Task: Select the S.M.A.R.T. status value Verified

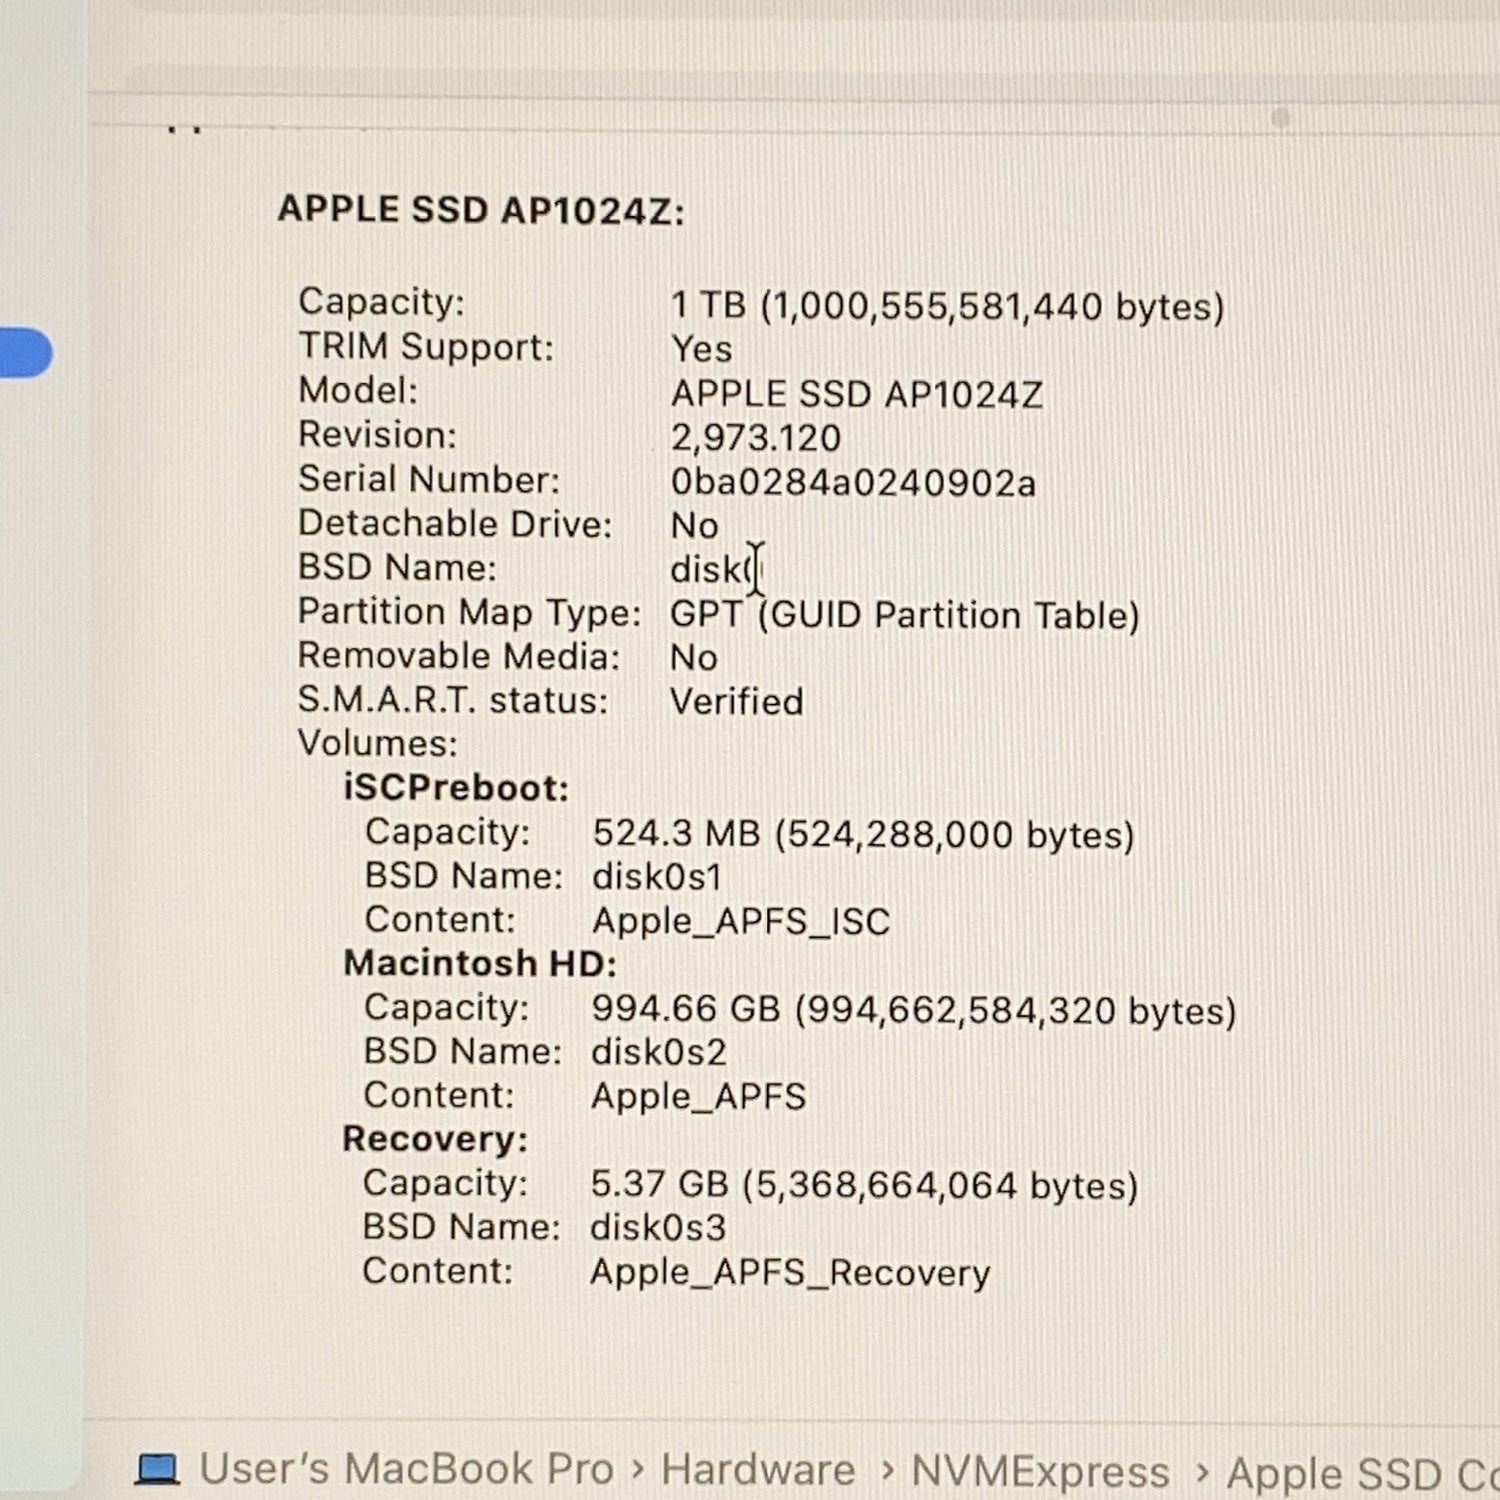Action: coord(736,701)
